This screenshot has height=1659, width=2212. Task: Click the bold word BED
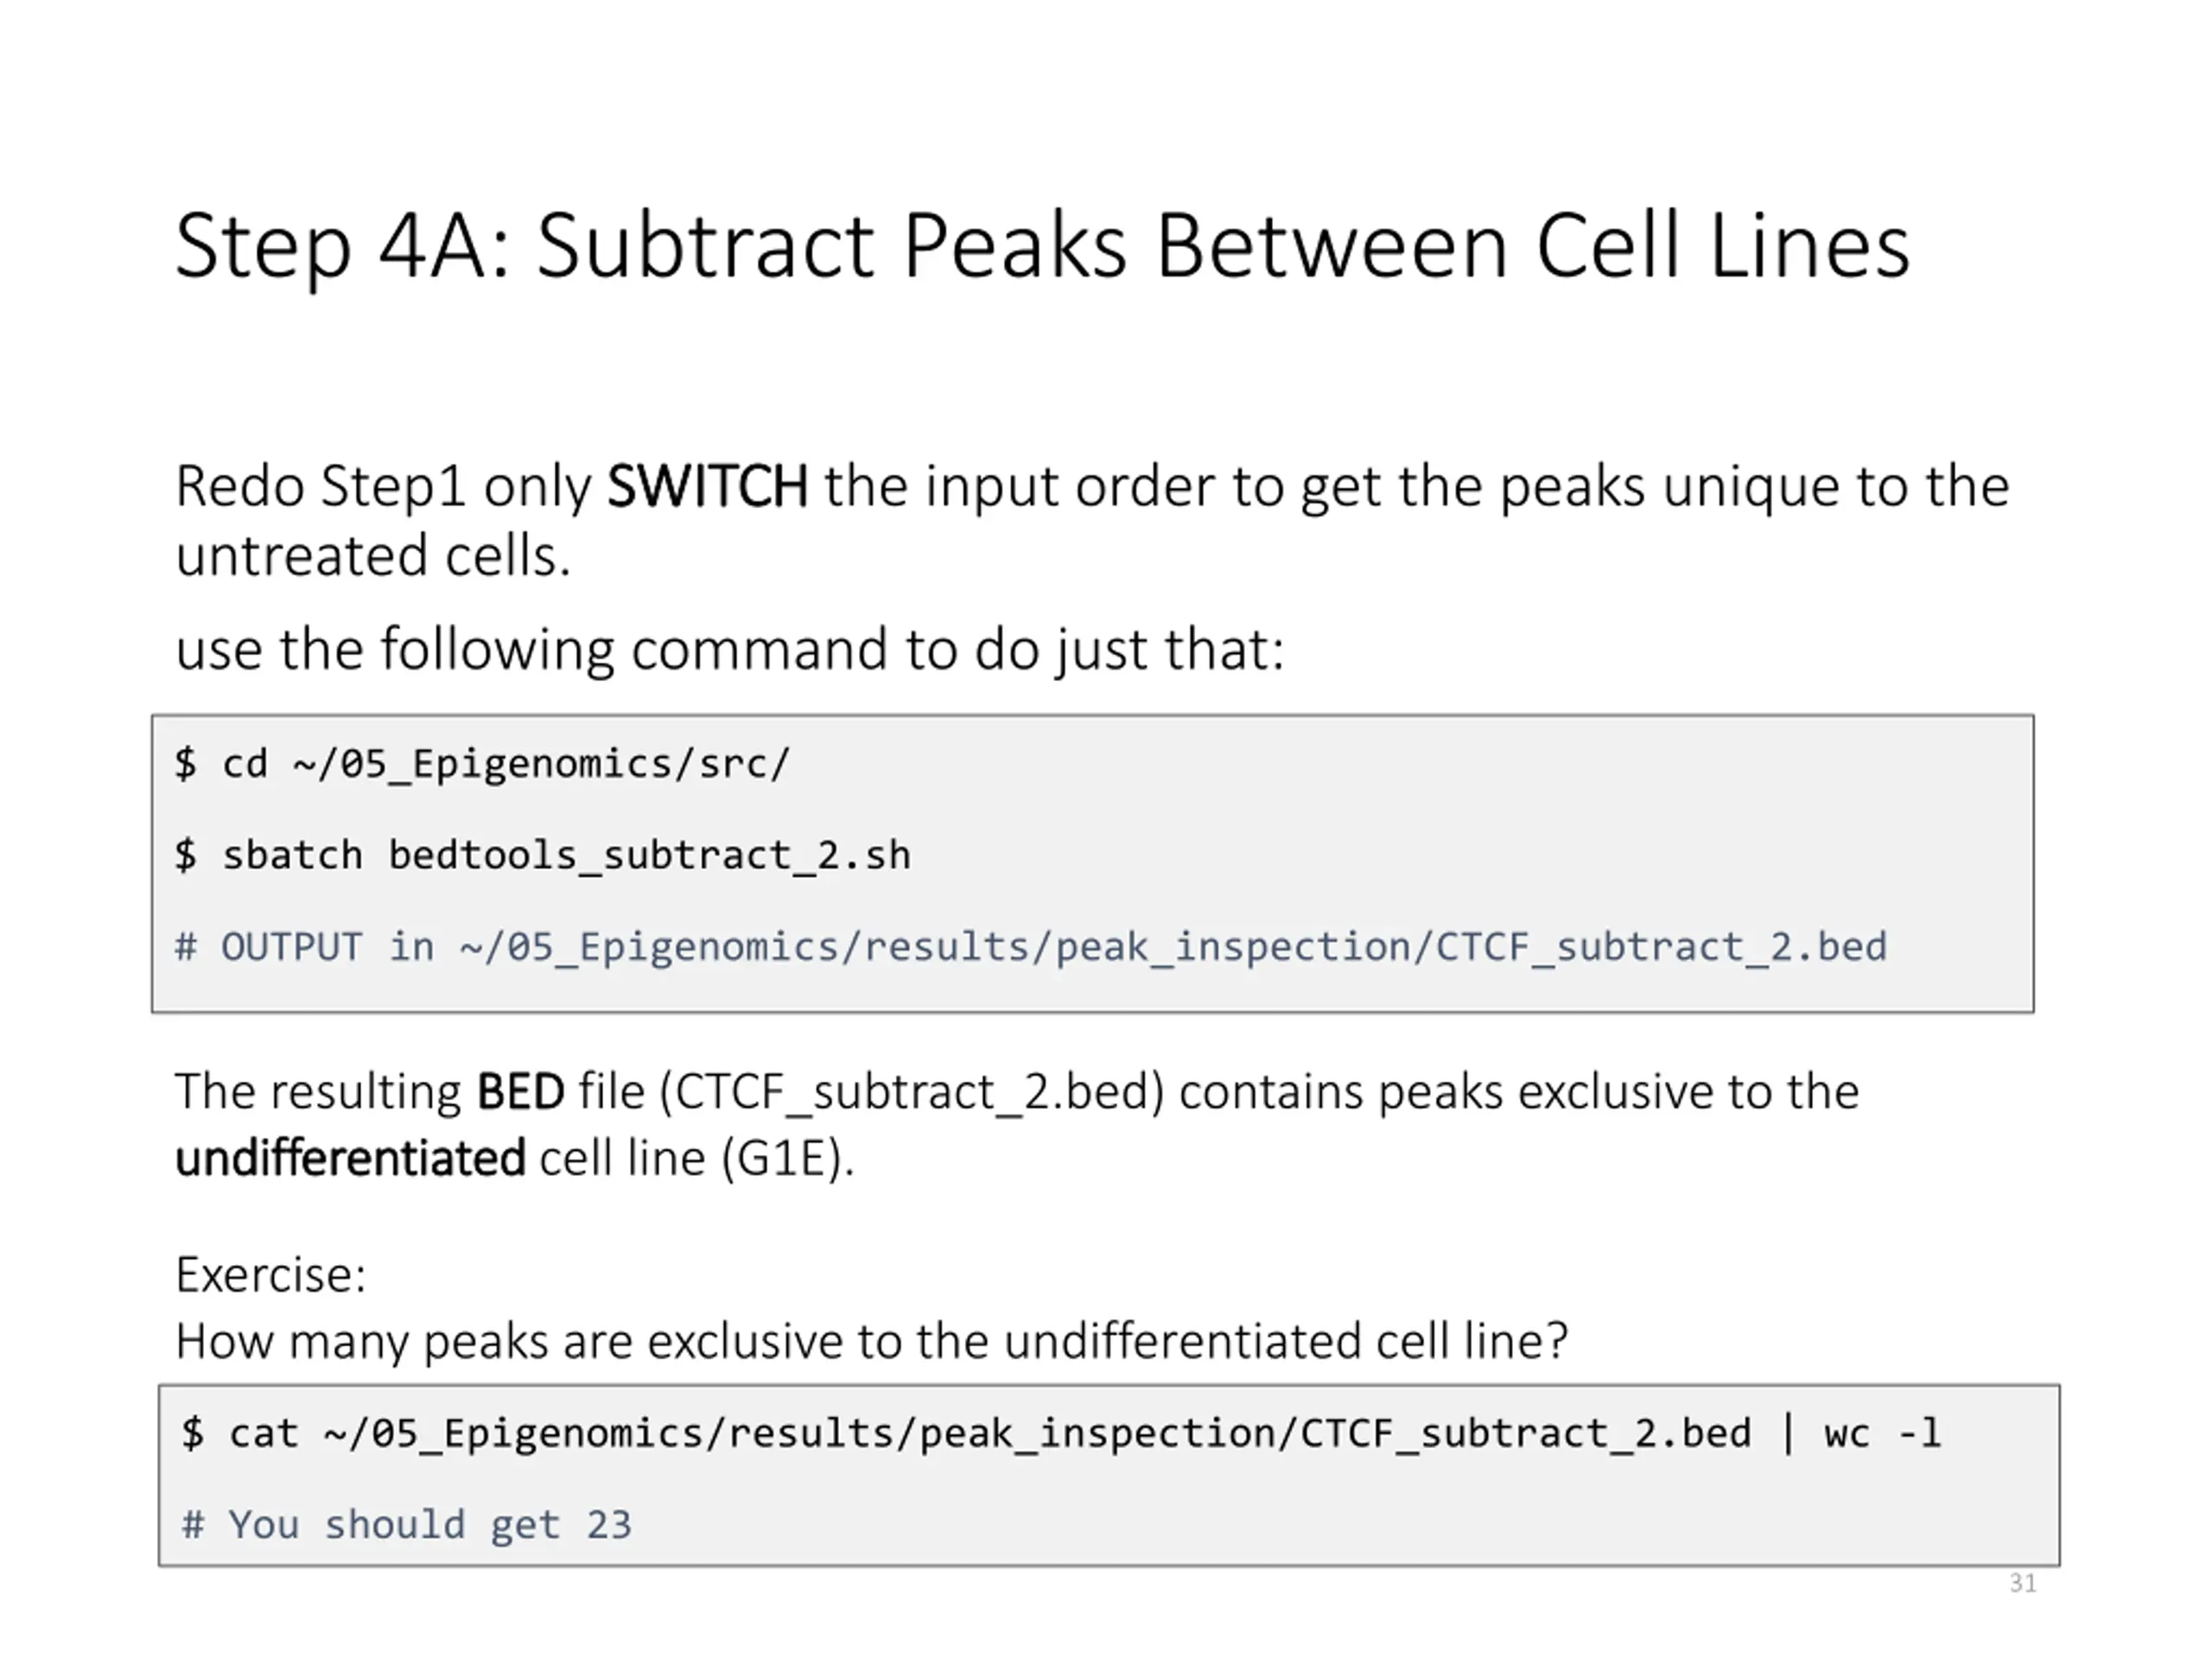click(519, 1092)
